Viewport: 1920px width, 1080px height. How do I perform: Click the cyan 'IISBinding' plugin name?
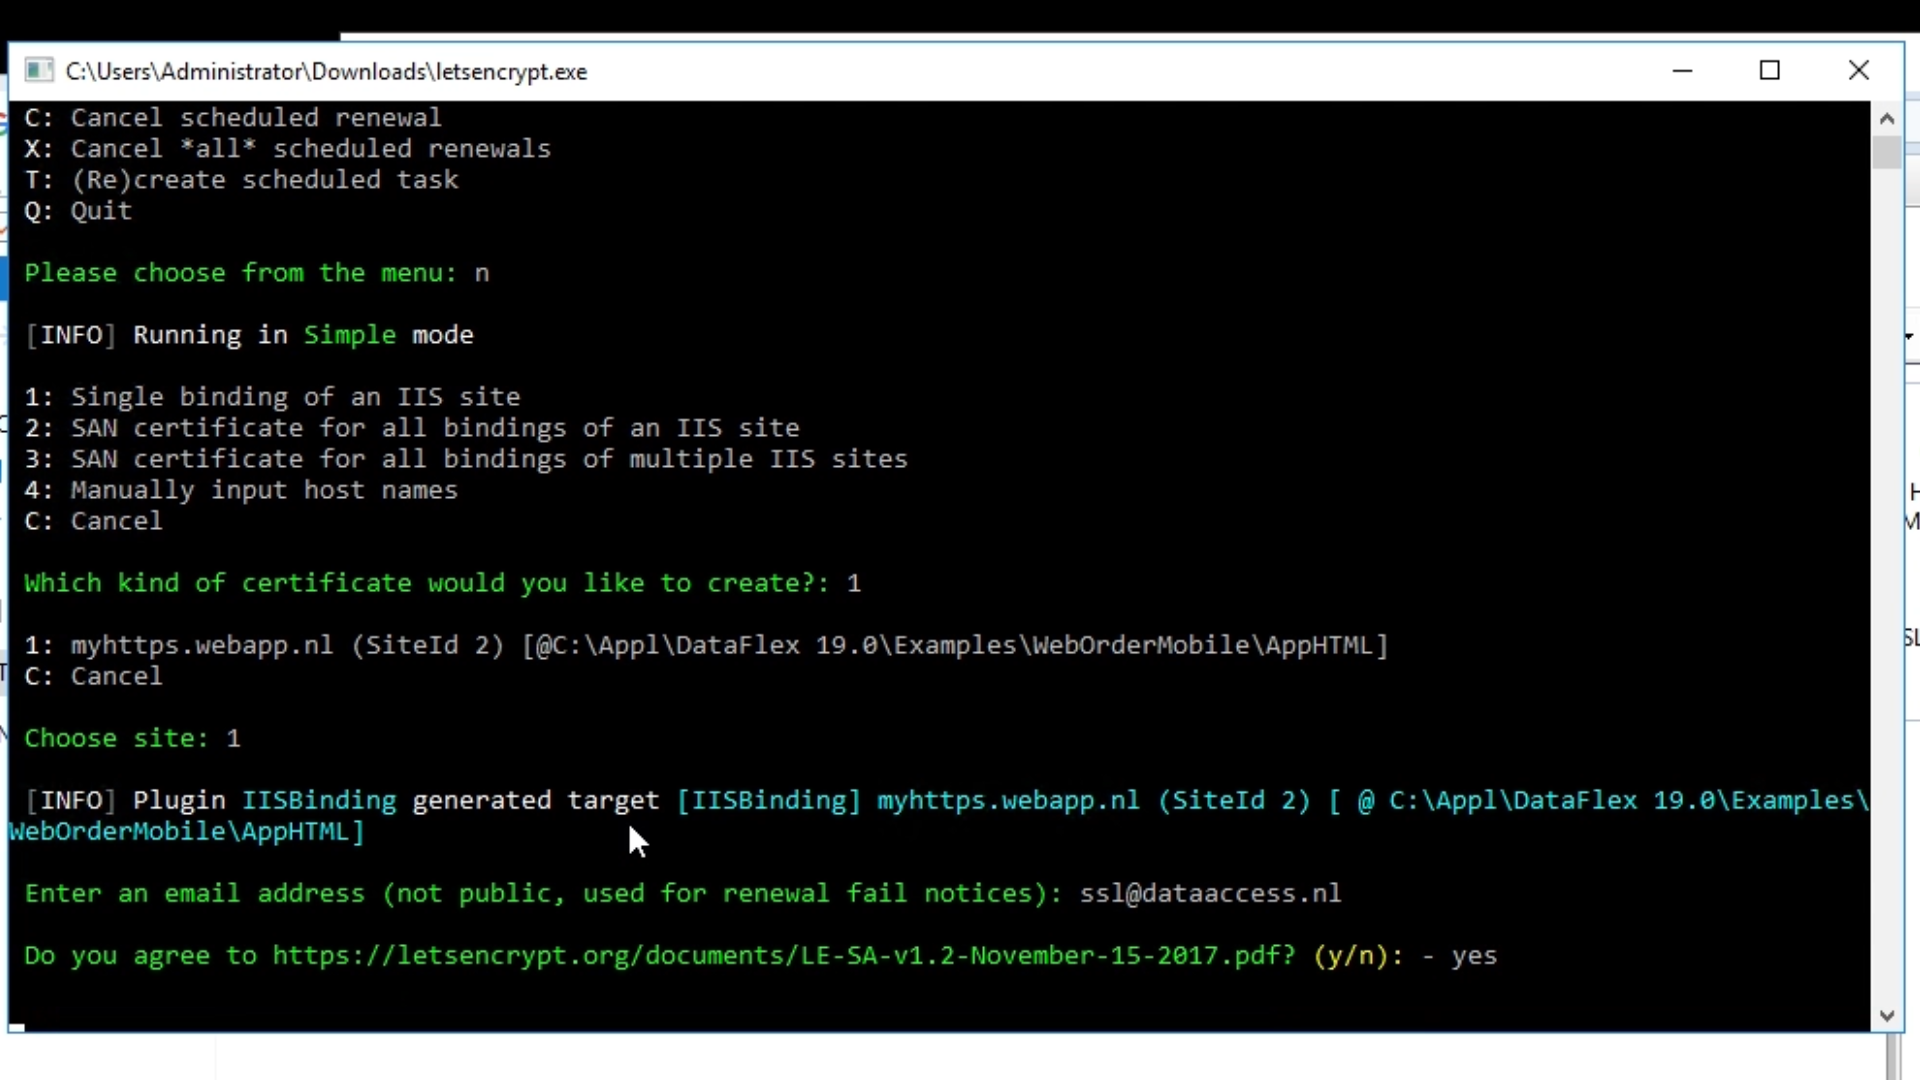[x=319, y=801]
